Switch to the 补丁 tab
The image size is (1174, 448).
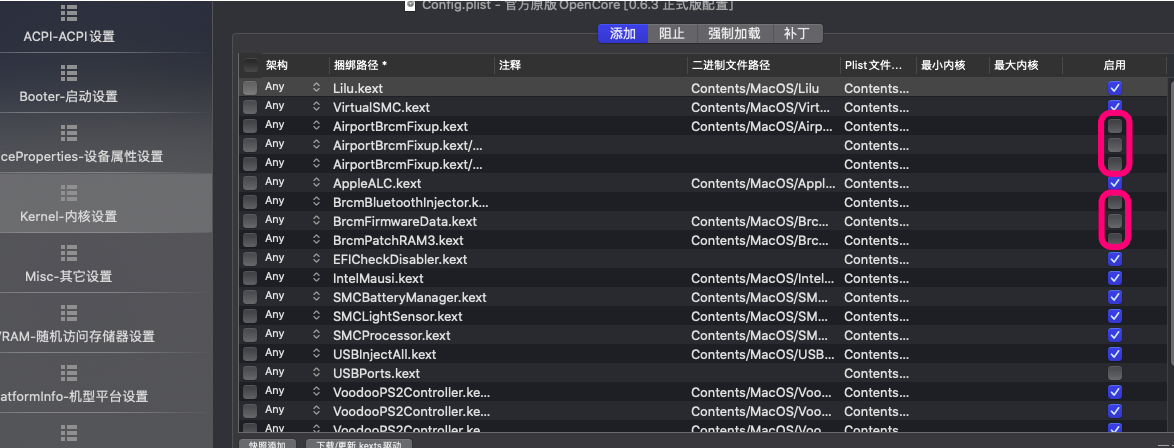pos(797,33)
